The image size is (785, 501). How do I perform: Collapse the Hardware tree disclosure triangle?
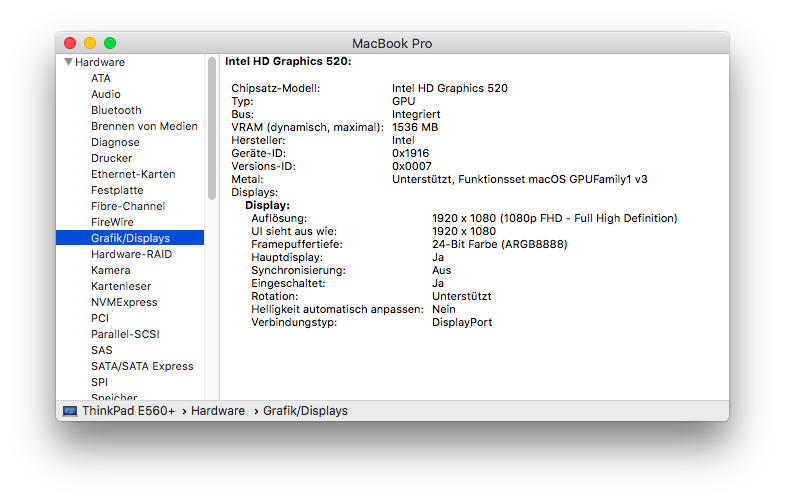(x=68, y=62)
